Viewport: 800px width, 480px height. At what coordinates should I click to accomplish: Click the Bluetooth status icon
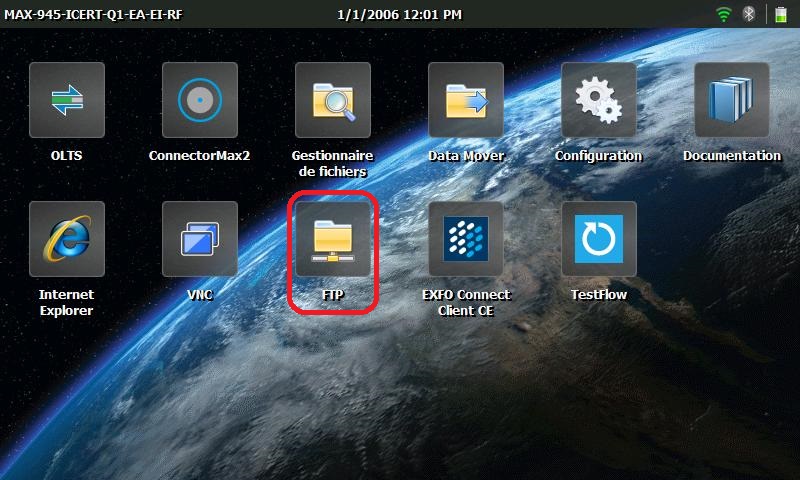click(748, 14)
